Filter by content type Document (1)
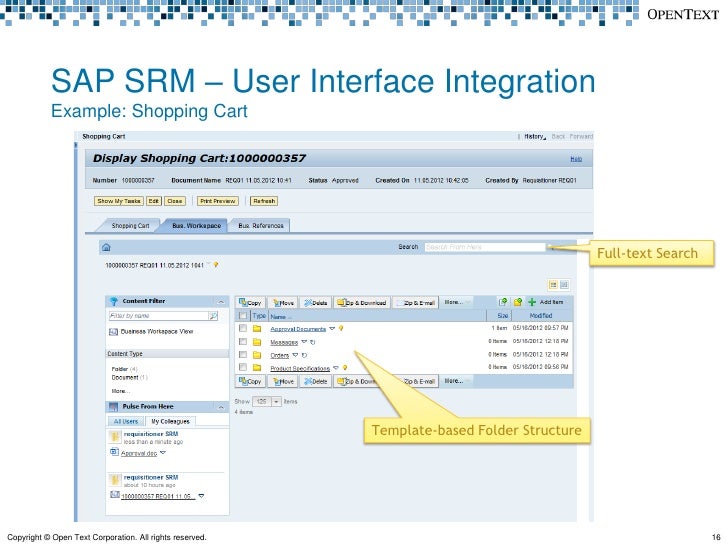Image resolution: width=728 pixels, height=546 pixels. [x=130, y=377]
